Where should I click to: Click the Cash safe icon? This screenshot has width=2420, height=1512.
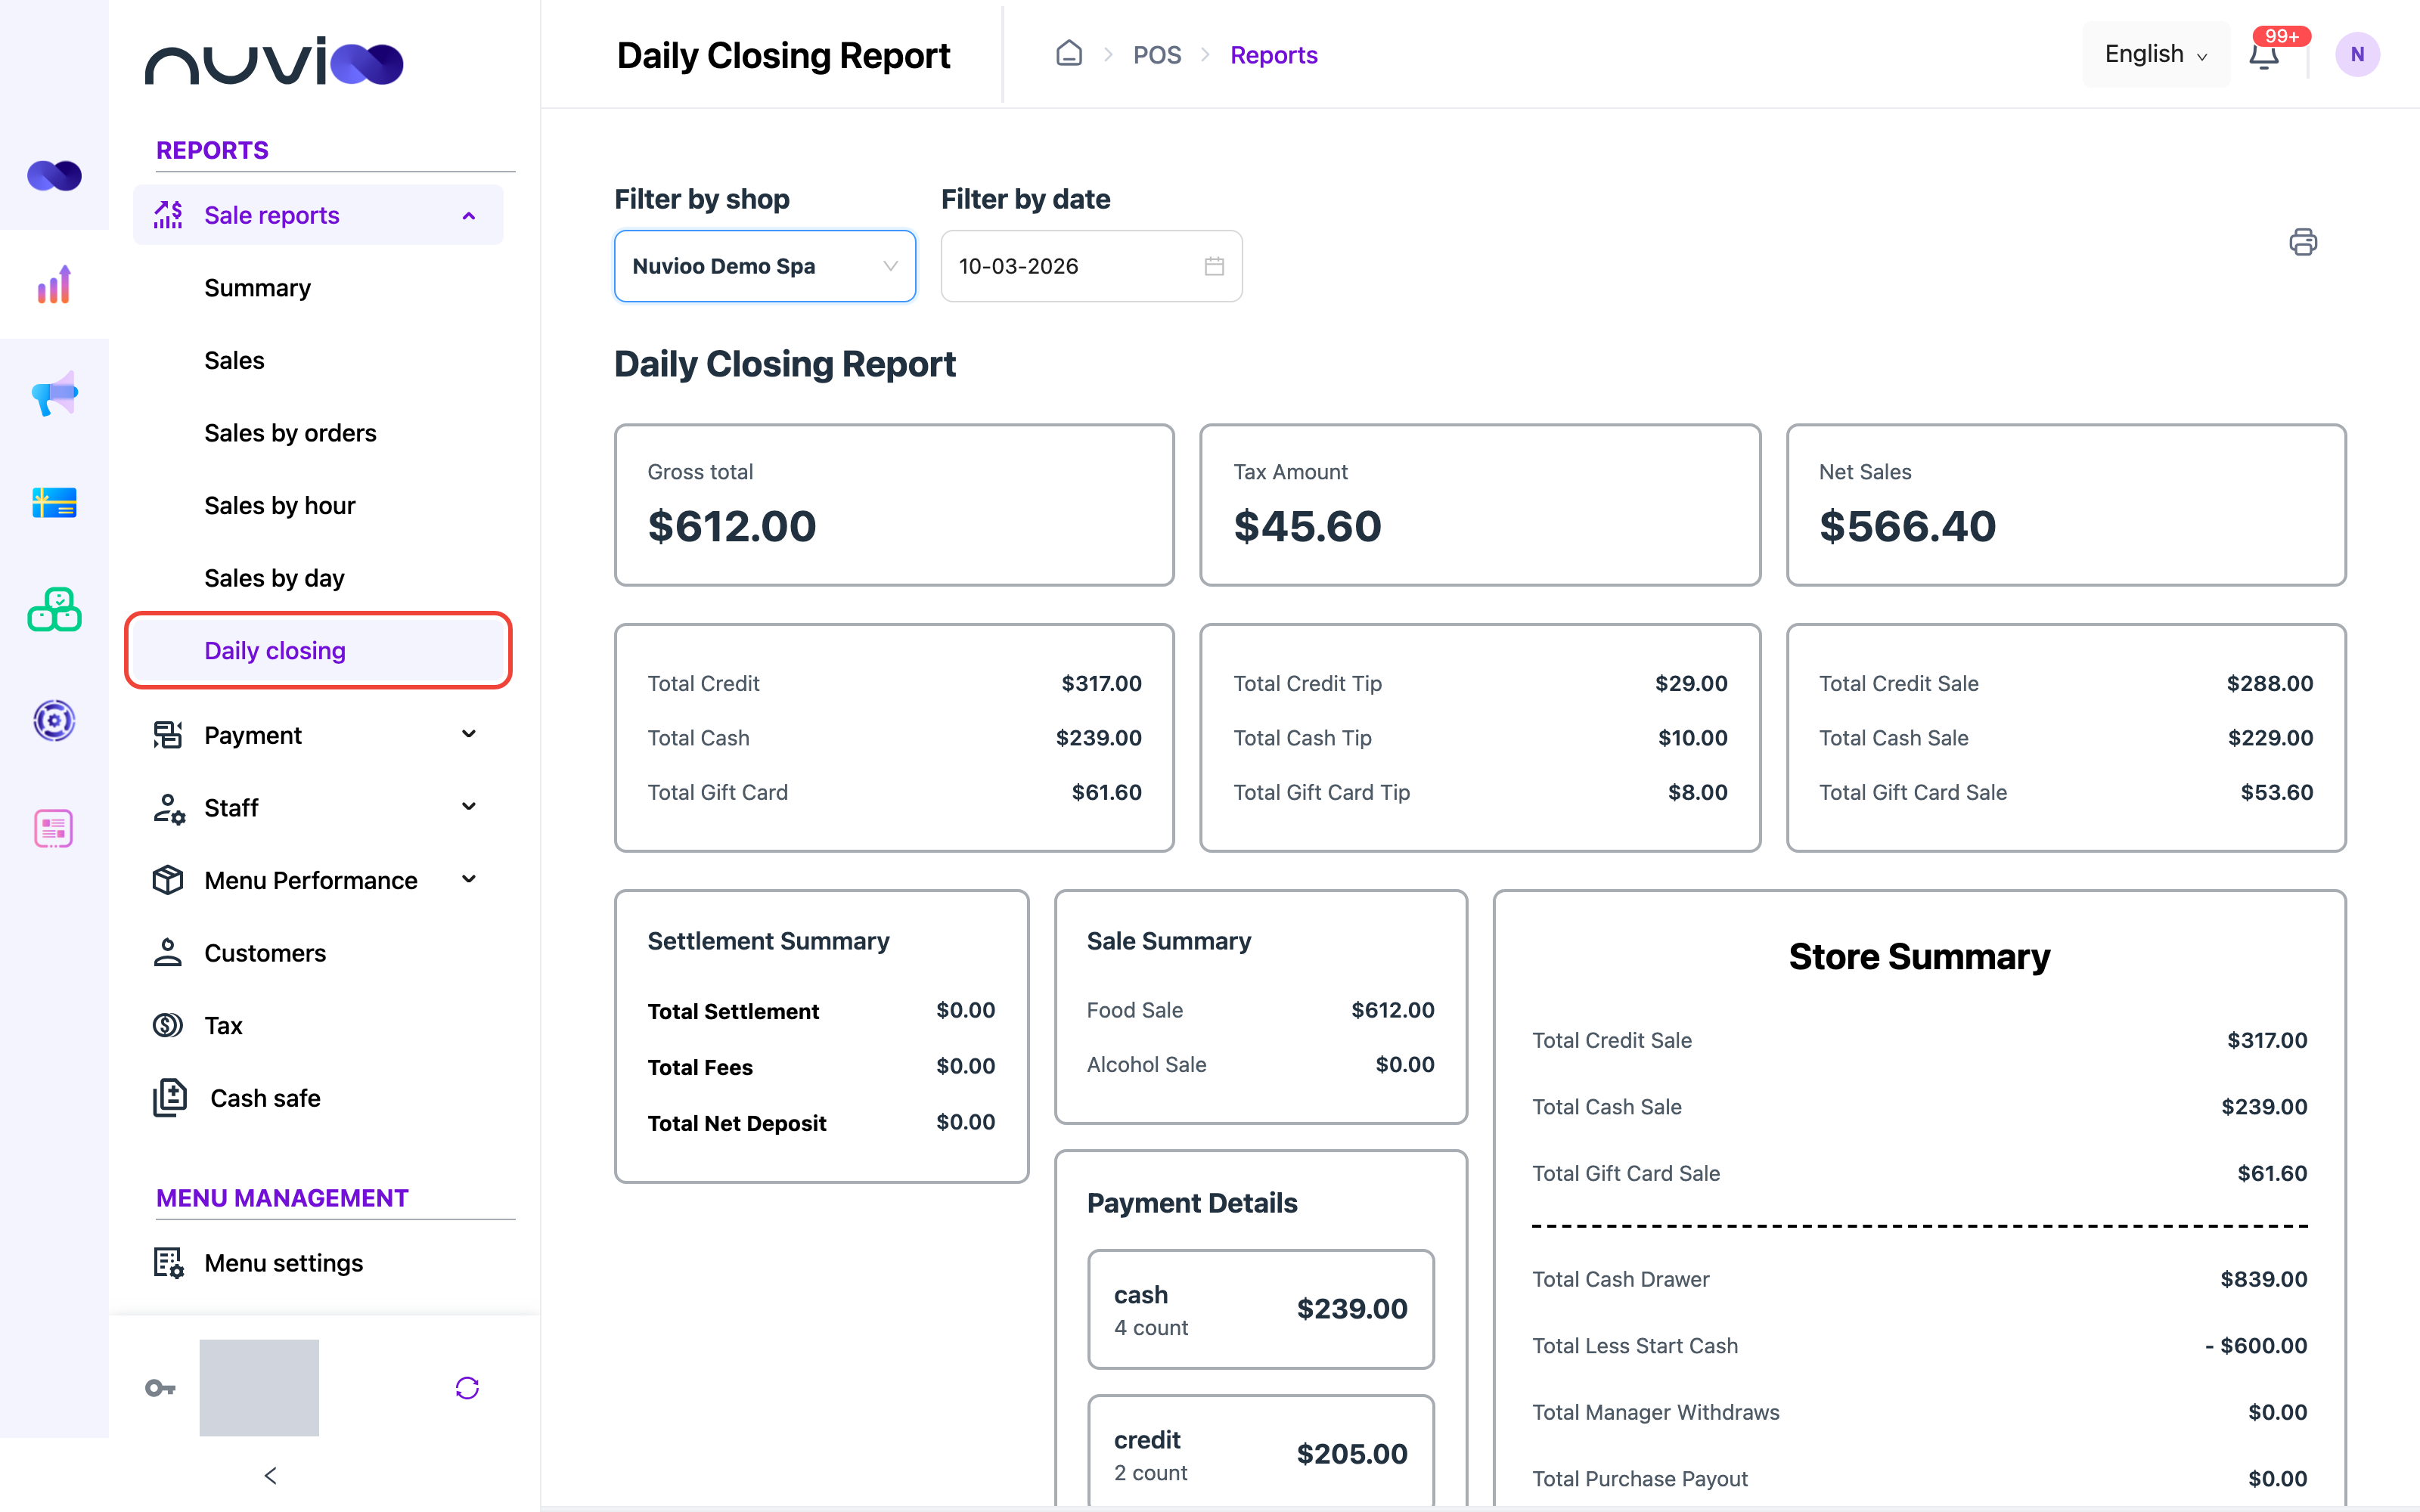(170, 1098)
